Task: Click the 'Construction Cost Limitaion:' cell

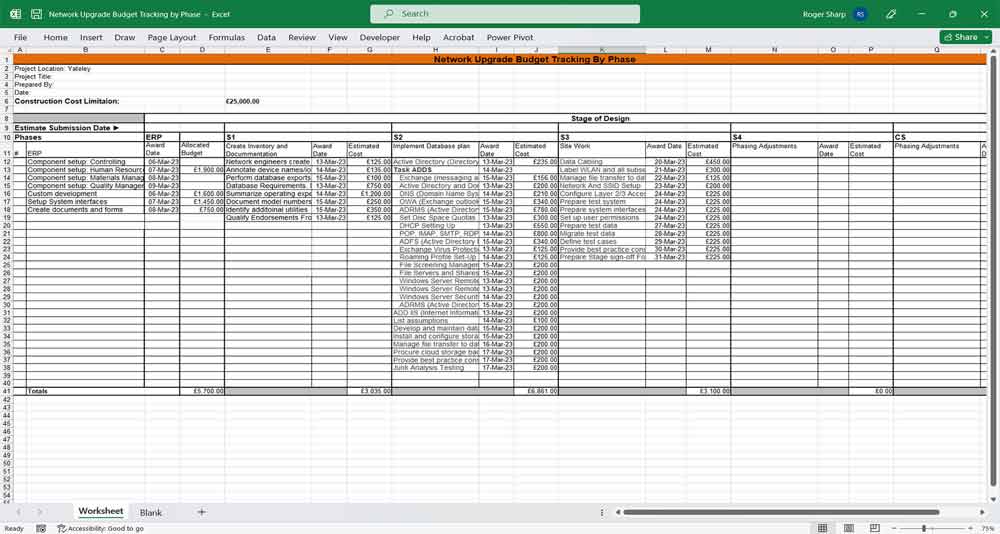Action: [x=67, y=101]
